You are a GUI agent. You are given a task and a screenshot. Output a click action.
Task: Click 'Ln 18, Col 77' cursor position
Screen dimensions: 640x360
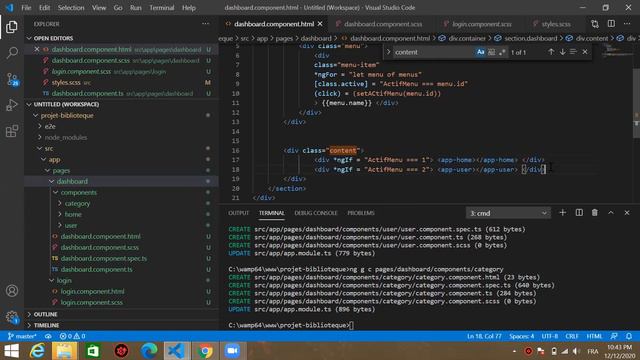pos(484,336)
